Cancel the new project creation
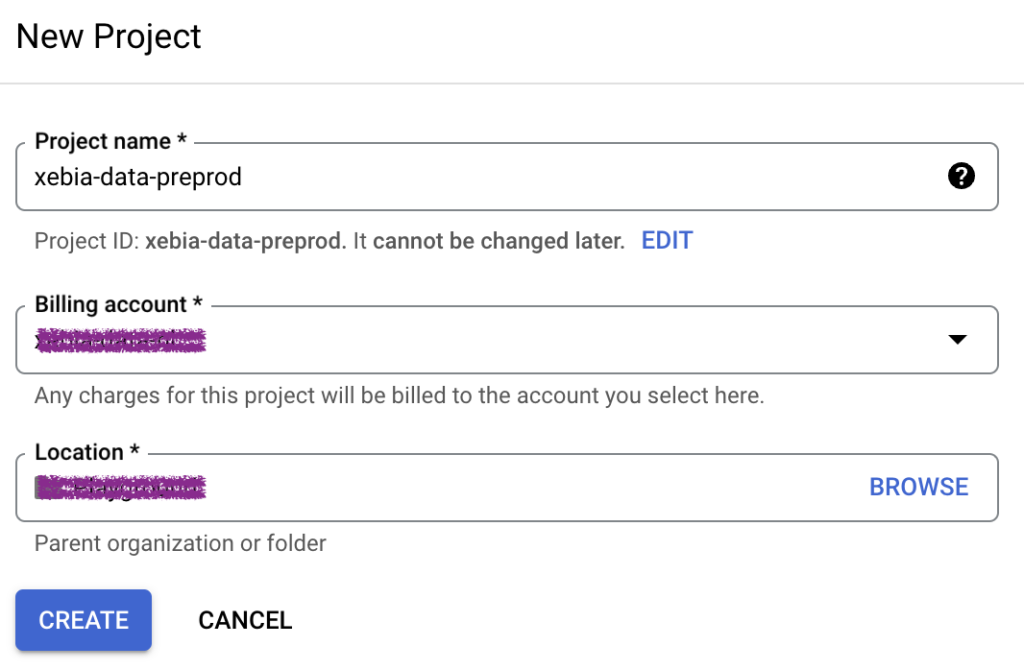The image size is (1024, 670). tap(245, 620)
